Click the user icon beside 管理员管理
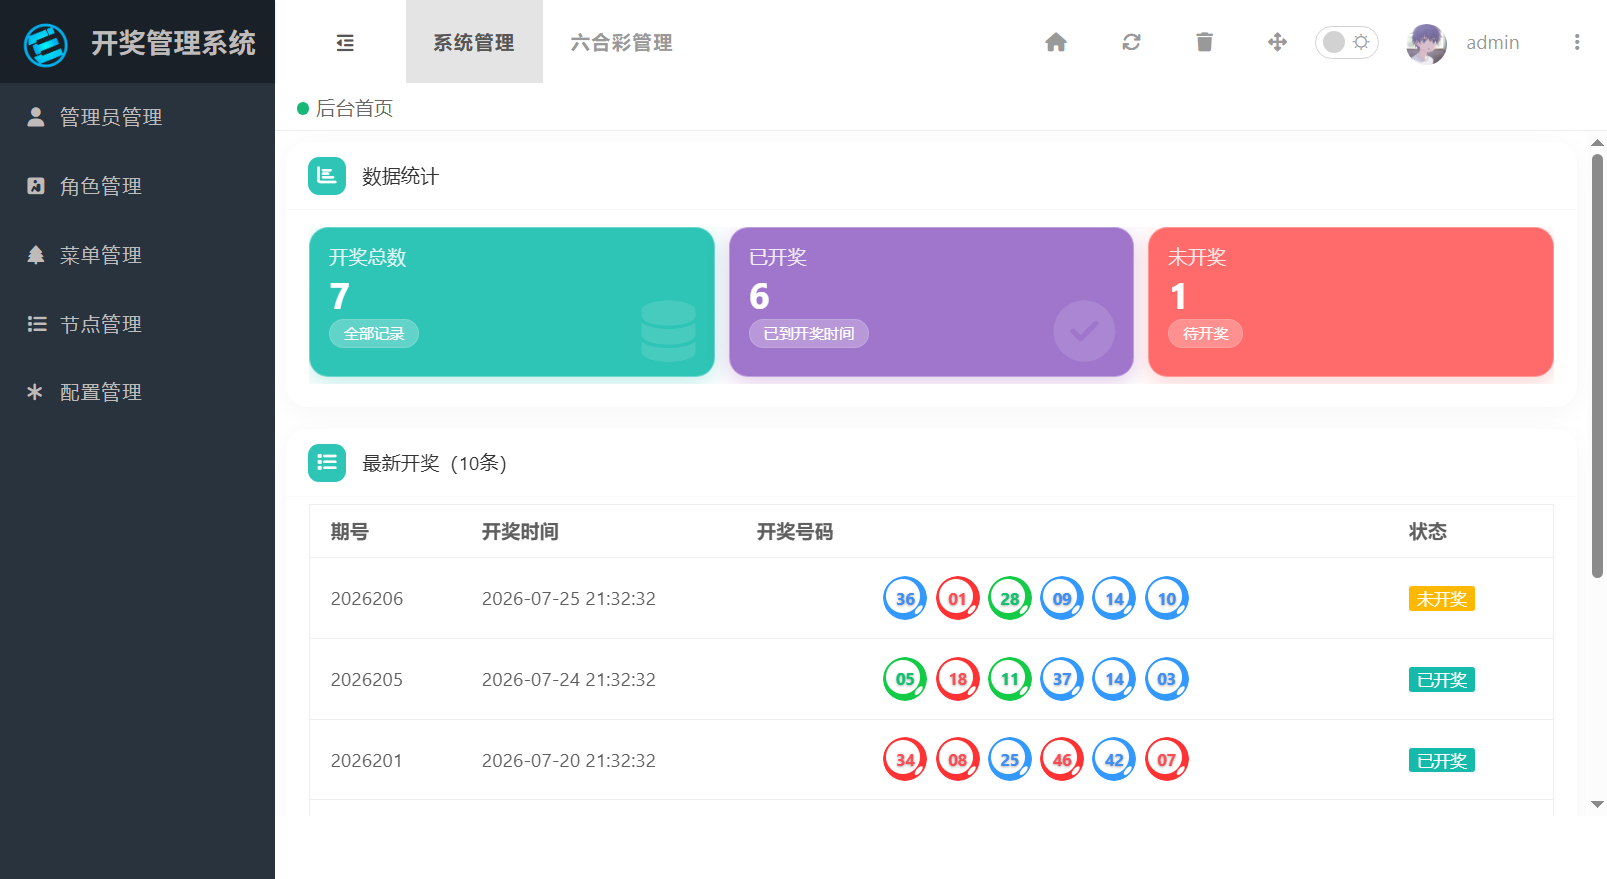Screen dimensions: 1607x879 tap(36, 117)
